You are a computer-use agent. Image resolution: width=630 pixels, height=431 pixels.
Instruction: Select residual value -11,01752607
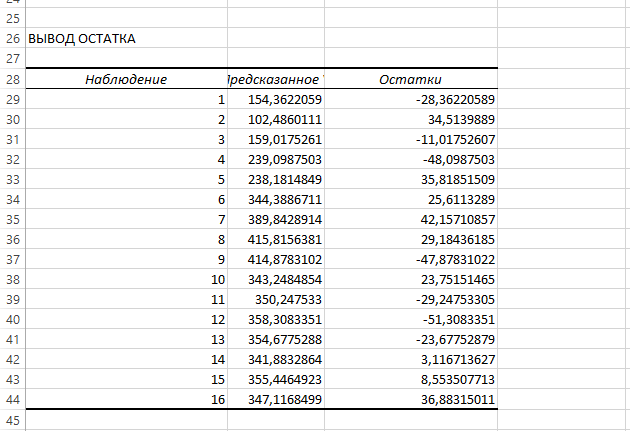pos(411,139)
